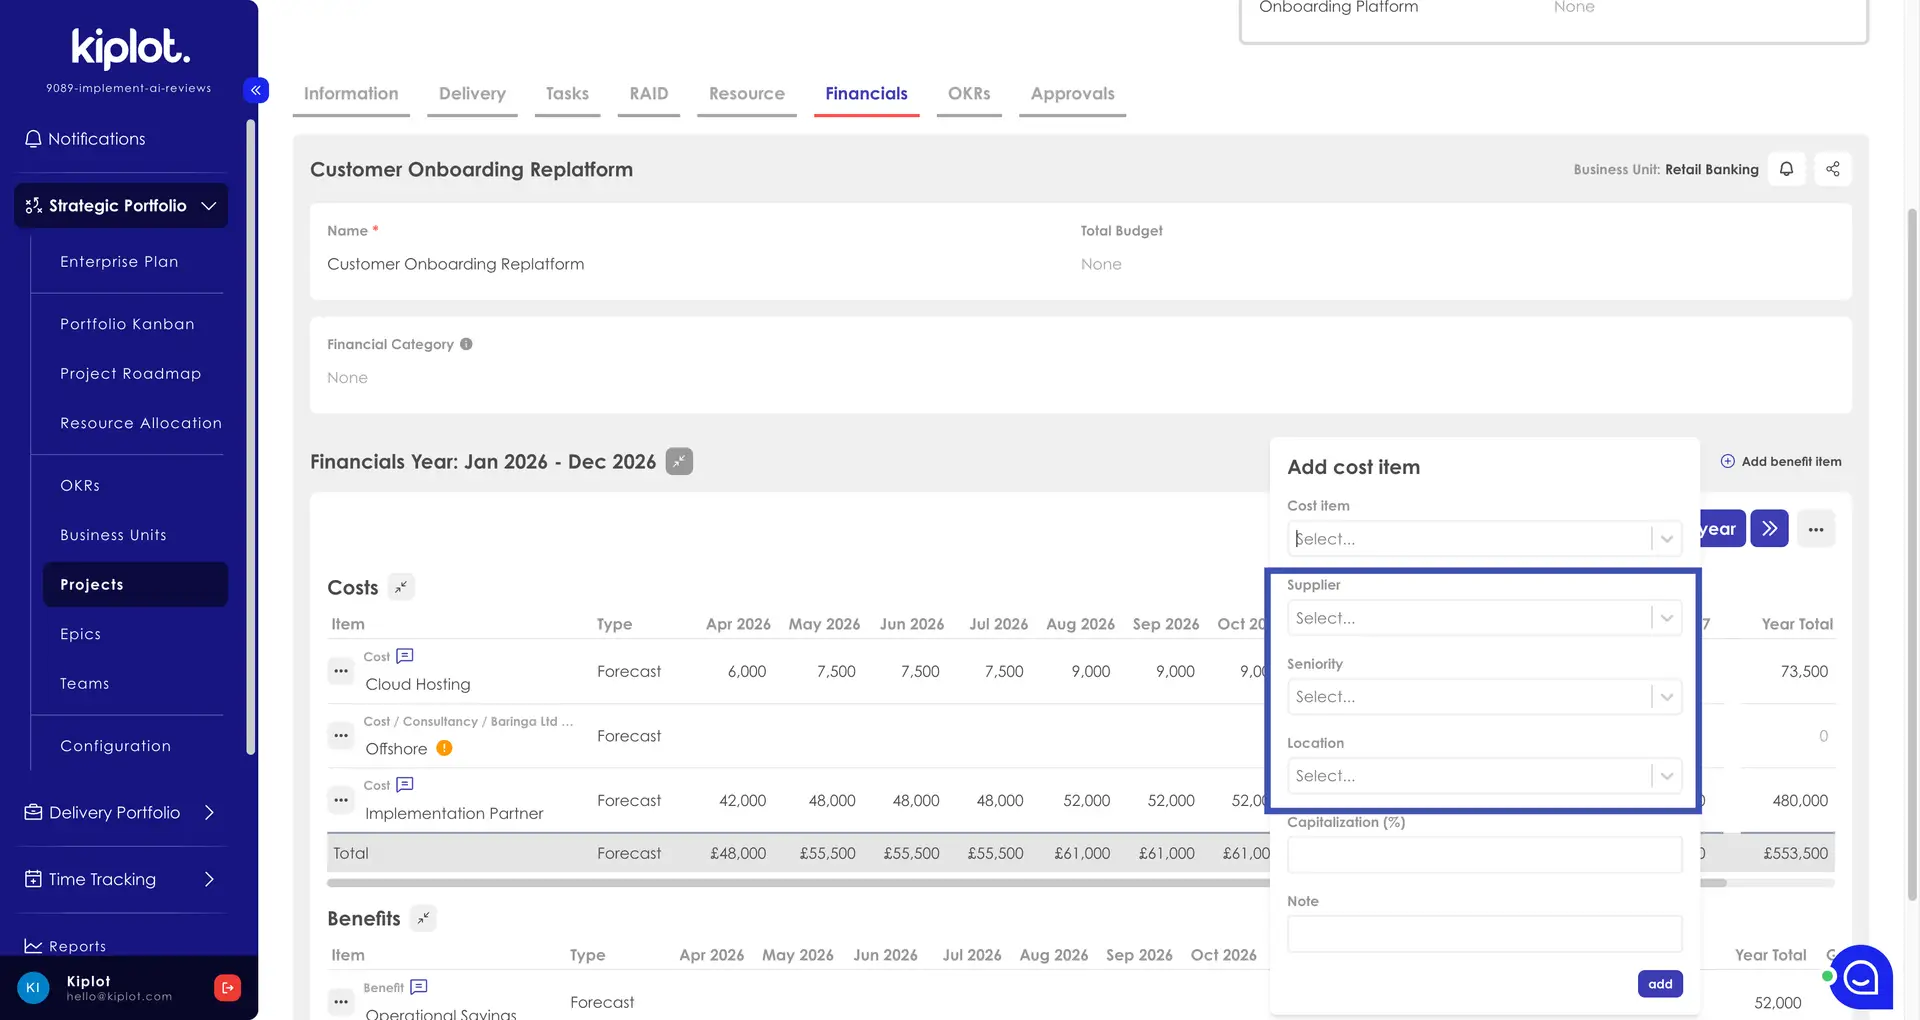Click the Financial Category info icon
1920x1020 pixels.
466,344
